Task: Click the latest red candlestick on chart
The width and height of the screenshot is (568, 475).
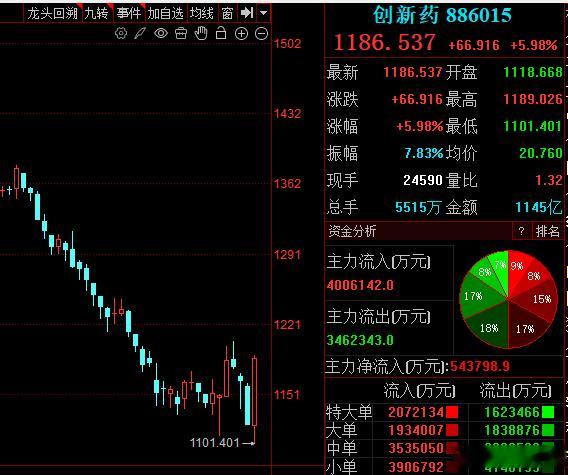Action: coord(255,391)
